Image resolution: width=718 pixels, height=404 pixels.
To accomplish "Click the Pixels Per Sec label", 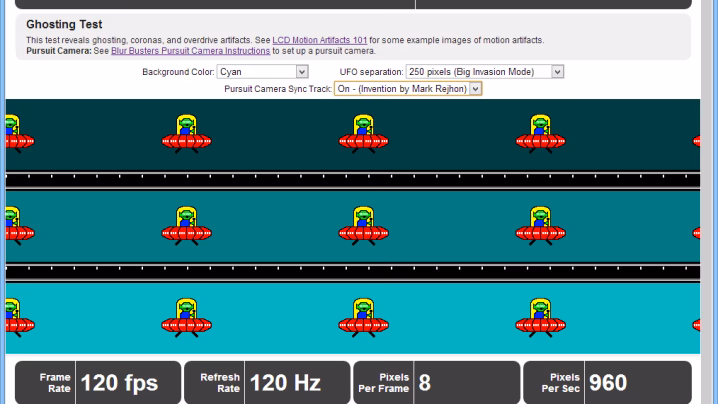I will tap(560, 383).
